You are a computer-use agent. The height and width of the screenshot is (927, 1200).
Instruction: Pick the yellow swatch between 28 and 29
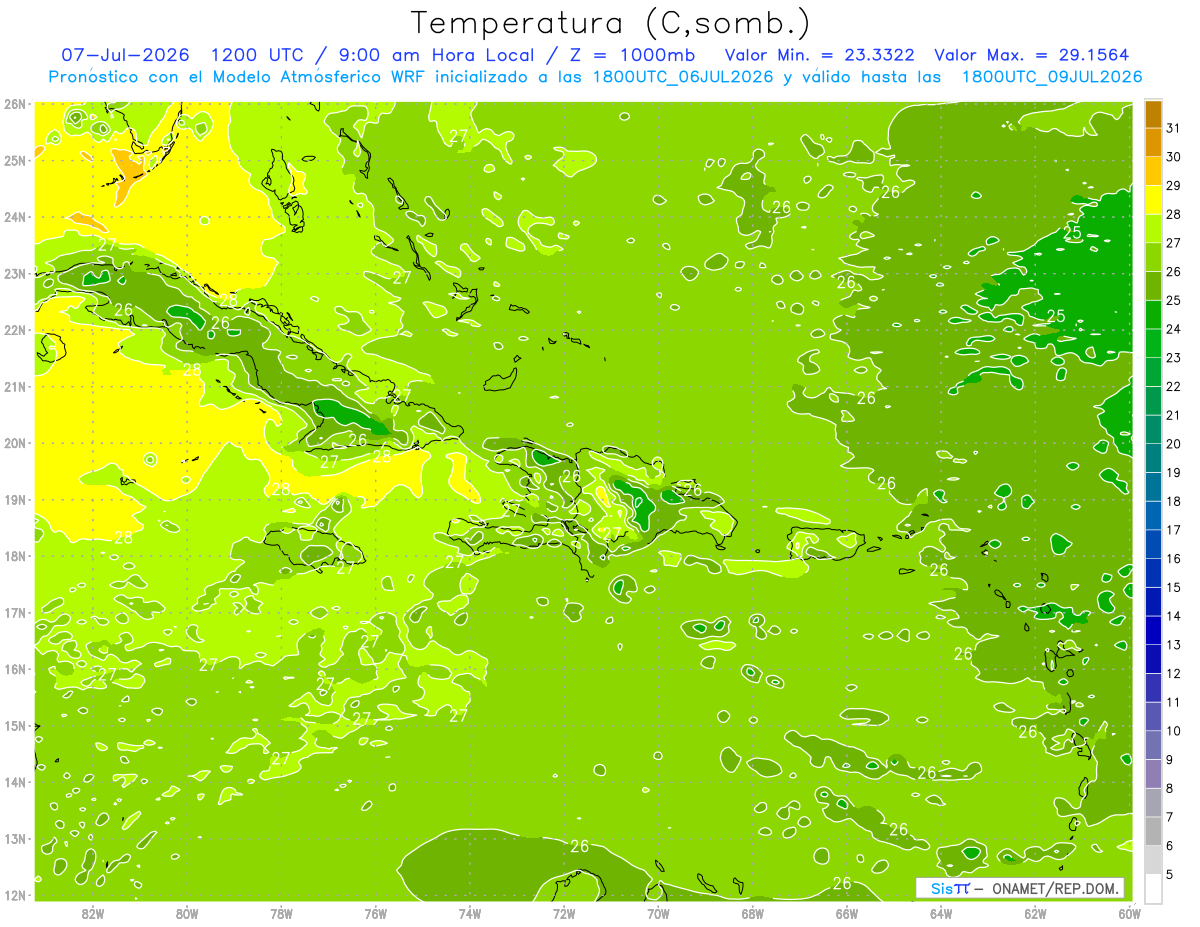point(1153,200)
